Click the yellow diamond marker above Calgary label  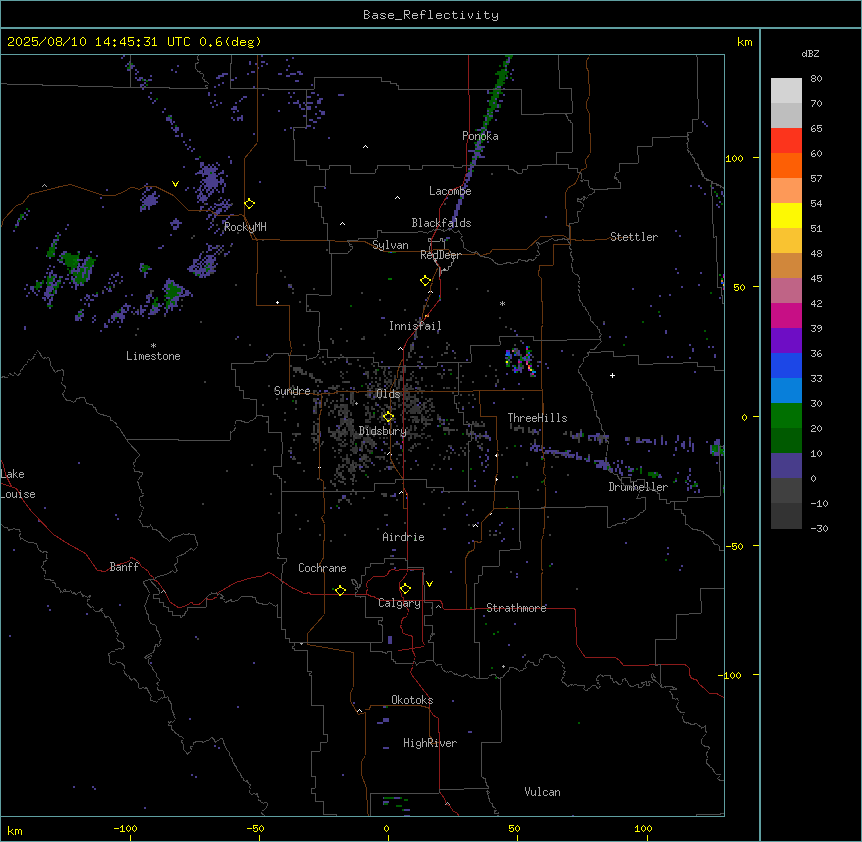click(x=405, y=589)
